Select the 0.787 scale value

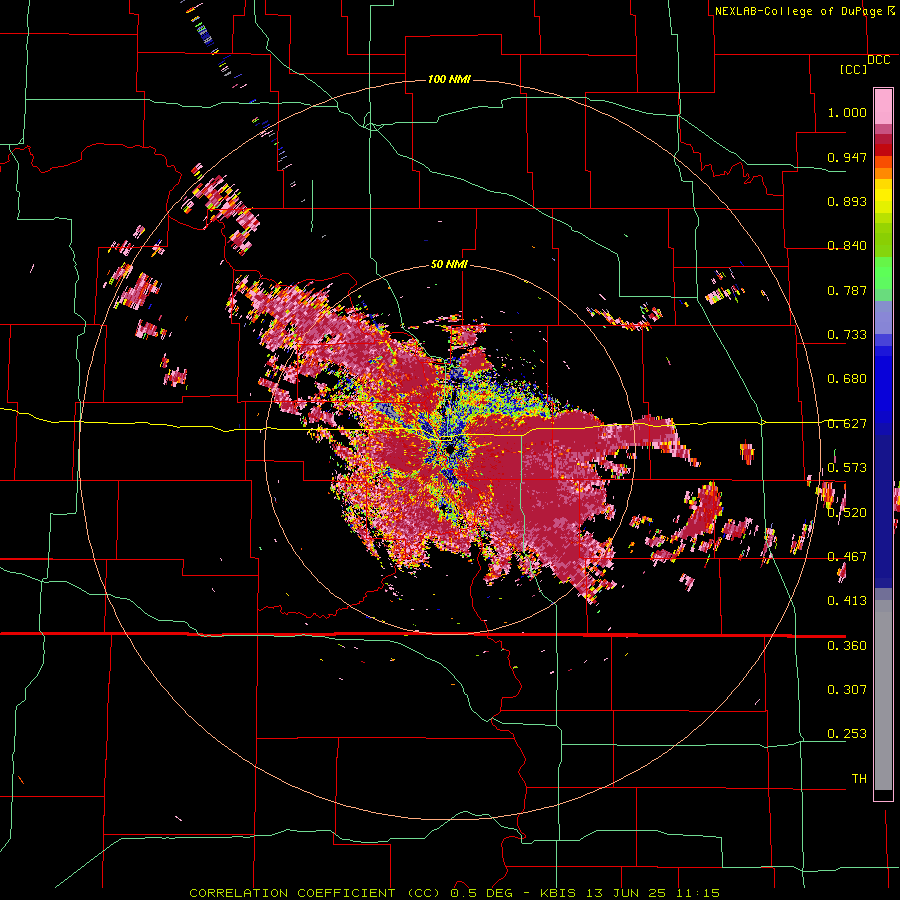pos(847,290)
